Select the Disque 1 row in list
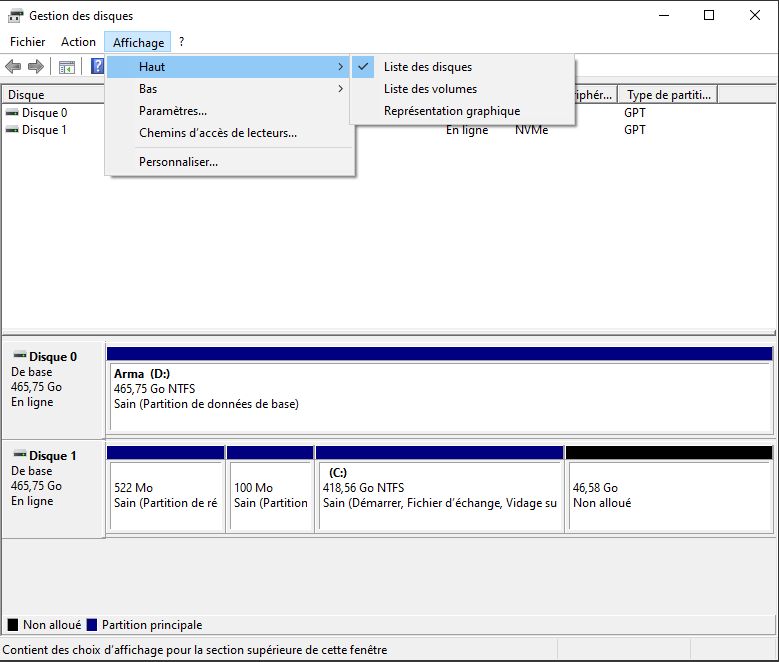779x662 pixels. pos(389,130)
